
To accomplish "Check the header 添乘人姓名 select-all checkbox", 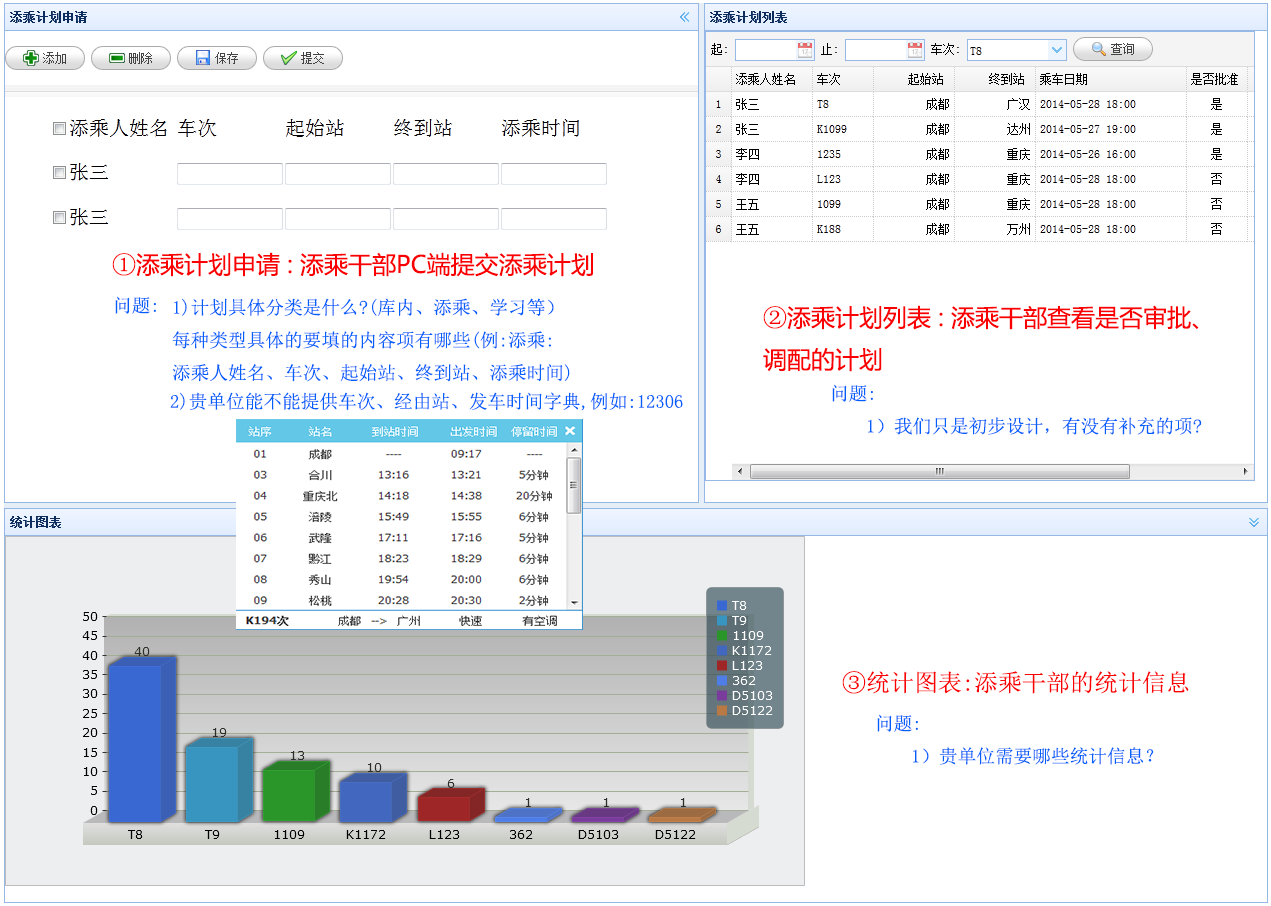I will [59, 129].
